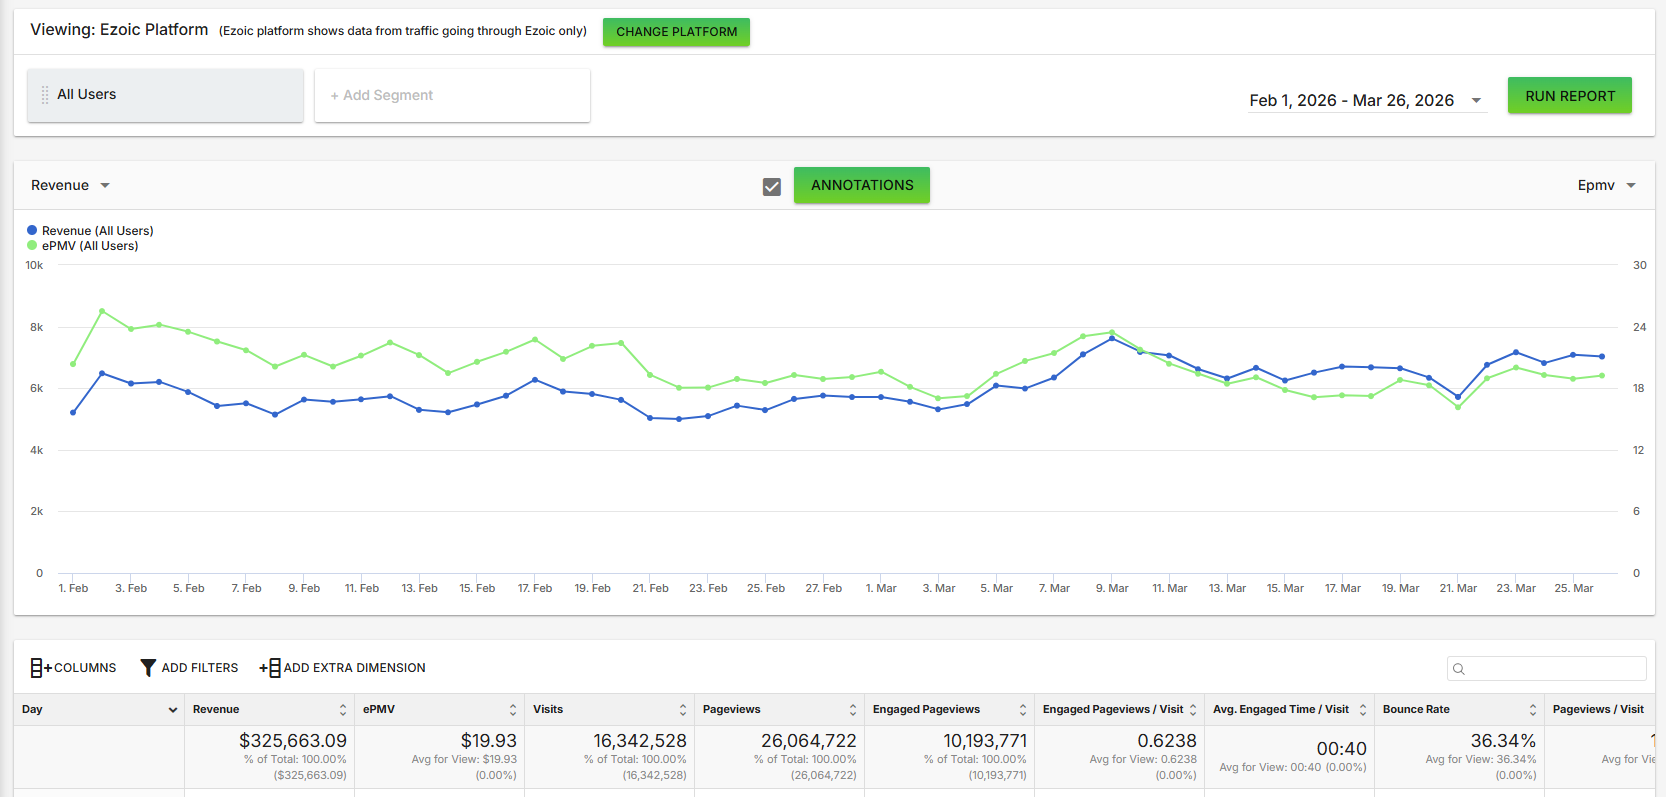Toggle the Revenue (All Users) legend series
The height and width of the screenshot is (797, 1666).
90,230
